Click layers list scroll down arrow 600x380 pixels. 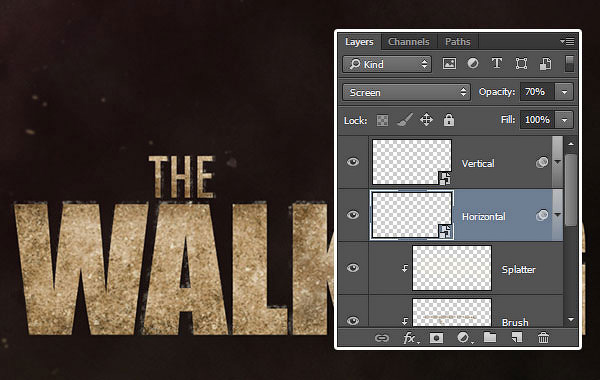click(571, 320)
